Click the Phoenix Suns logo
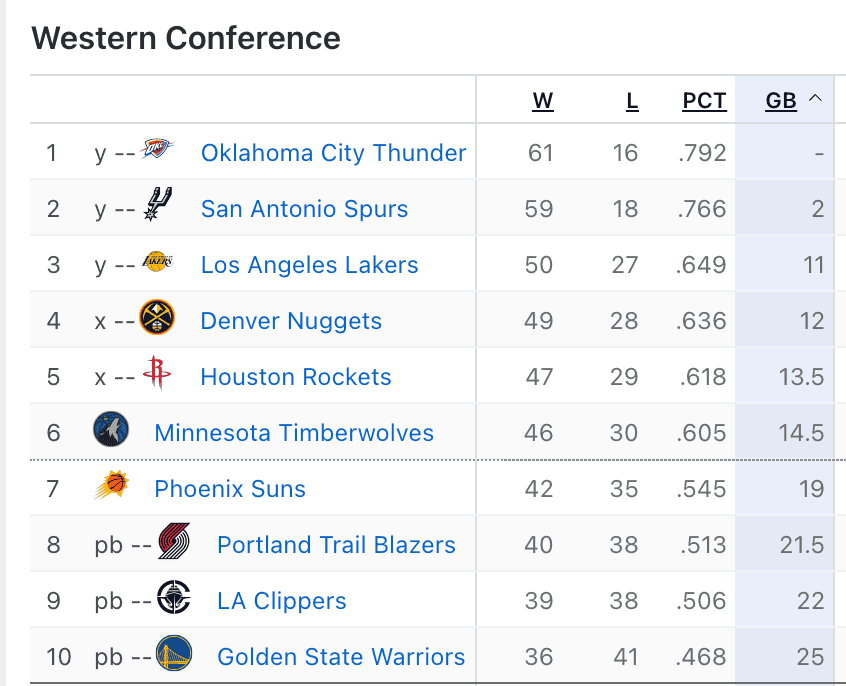This screenshot has width=846, height=686. (x=111, y=487)
